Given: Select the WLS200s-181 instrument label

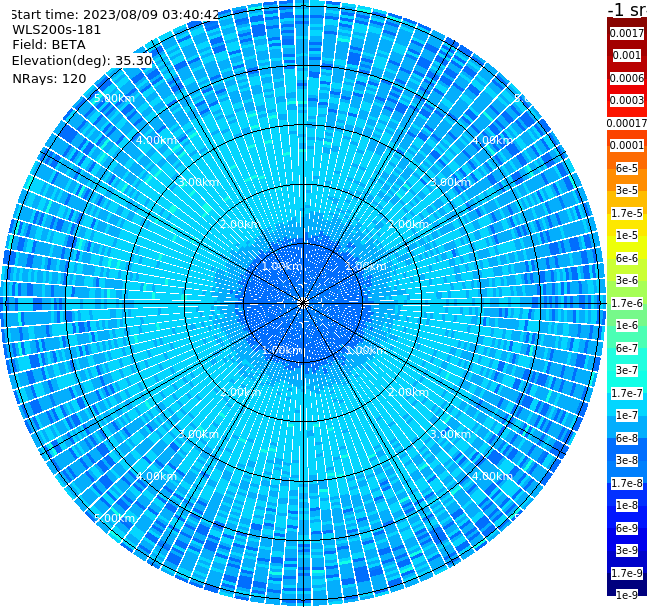Looking at the screenshot, I should [57, 30].
